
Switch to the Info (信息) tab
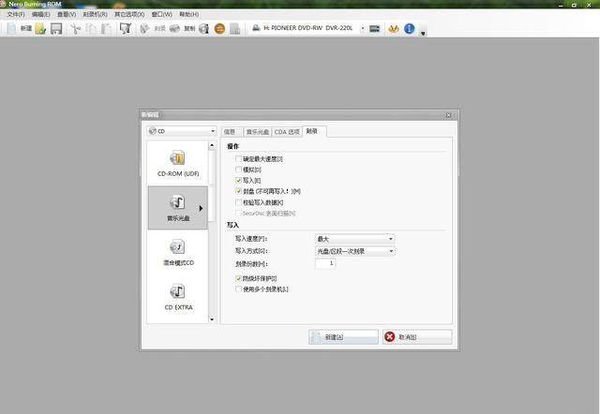[232, 132]
